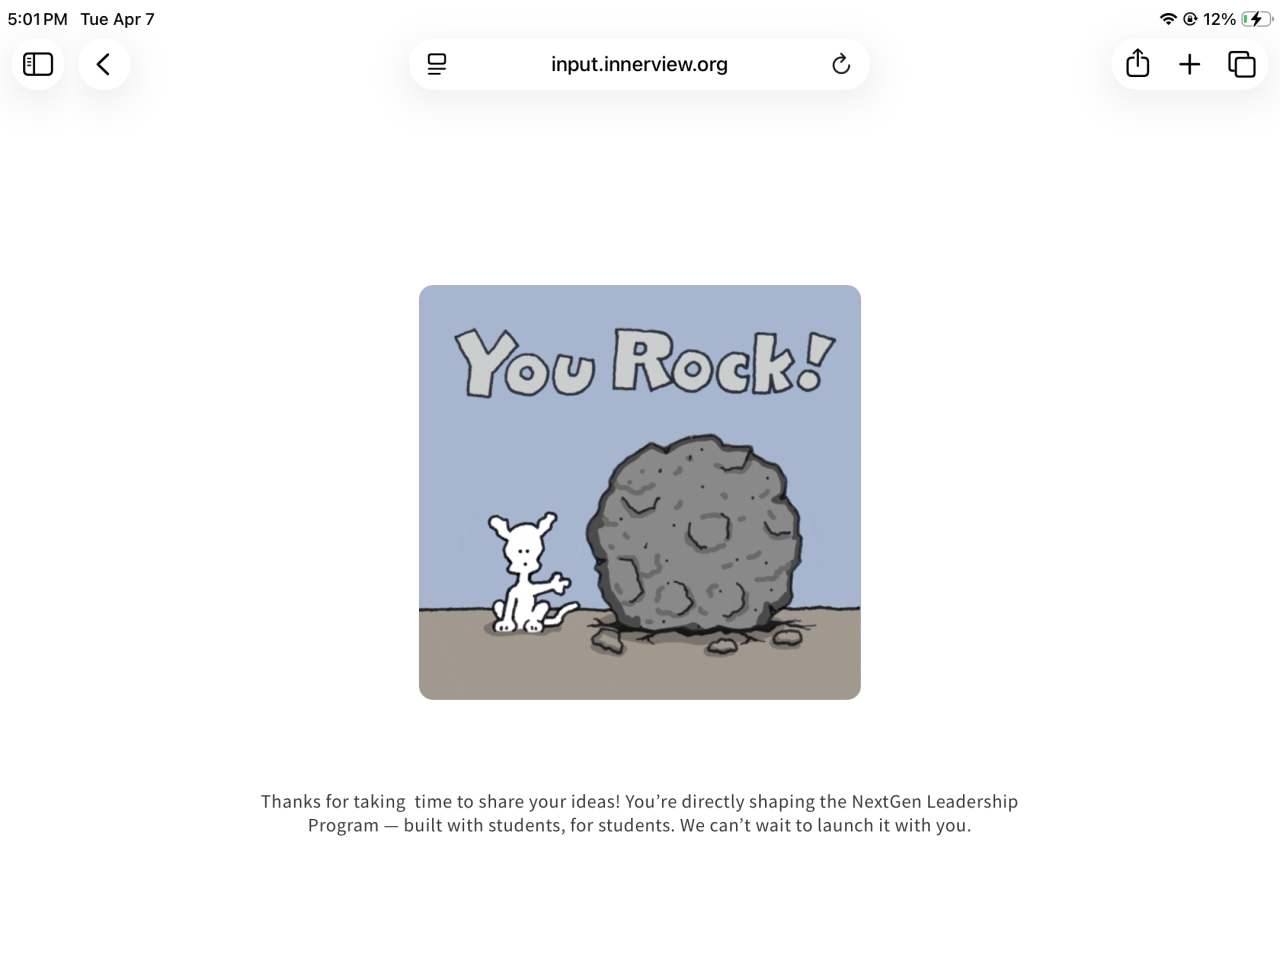Reload the page with the refresh icon

tap(841, 64)
